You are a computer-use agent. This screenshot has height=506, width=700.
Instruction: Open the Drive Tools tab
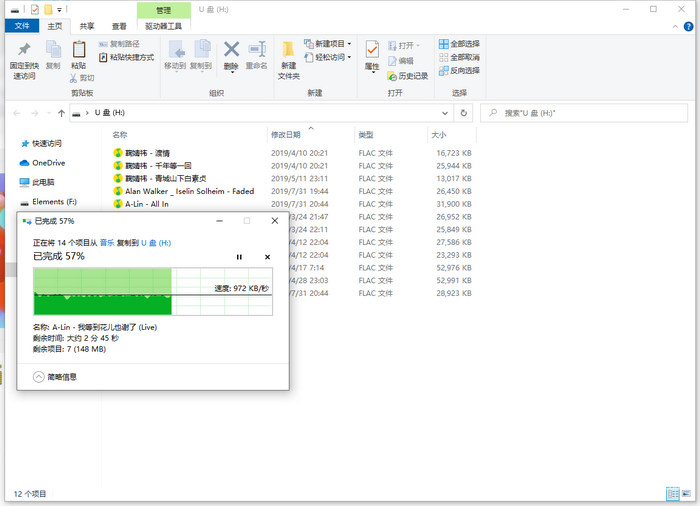(163, 26)
